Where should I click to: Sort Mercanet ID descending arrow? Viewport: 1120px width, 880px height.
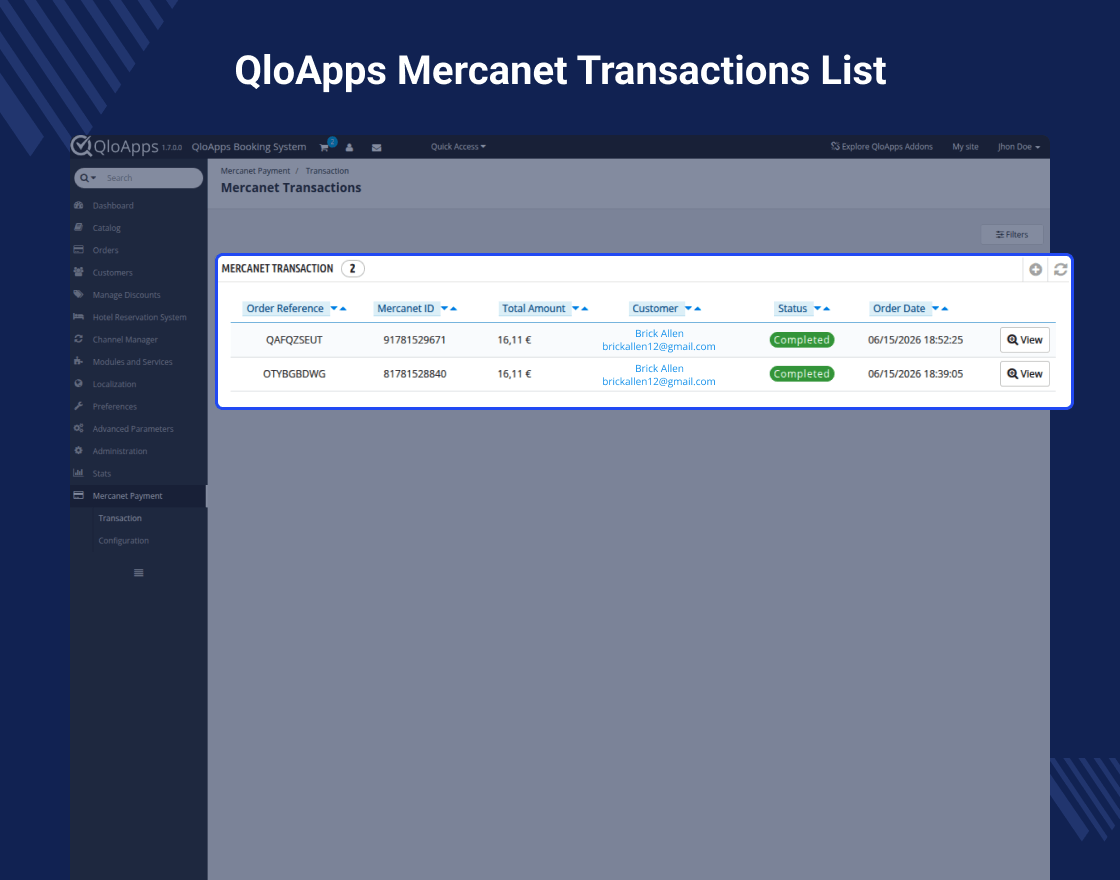click(444, 309)
